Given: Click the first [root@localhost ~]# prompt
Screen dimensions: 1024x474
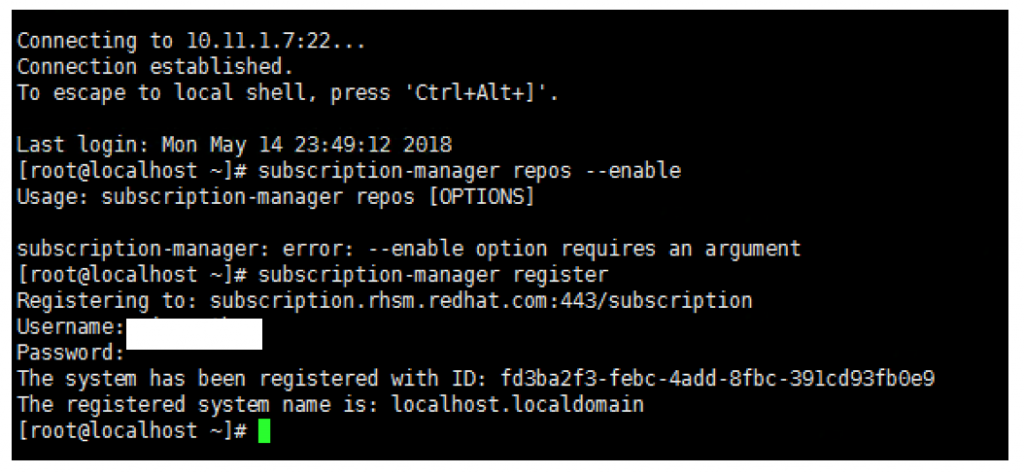Looking at the screenshot, I should [x=132, y=171].
